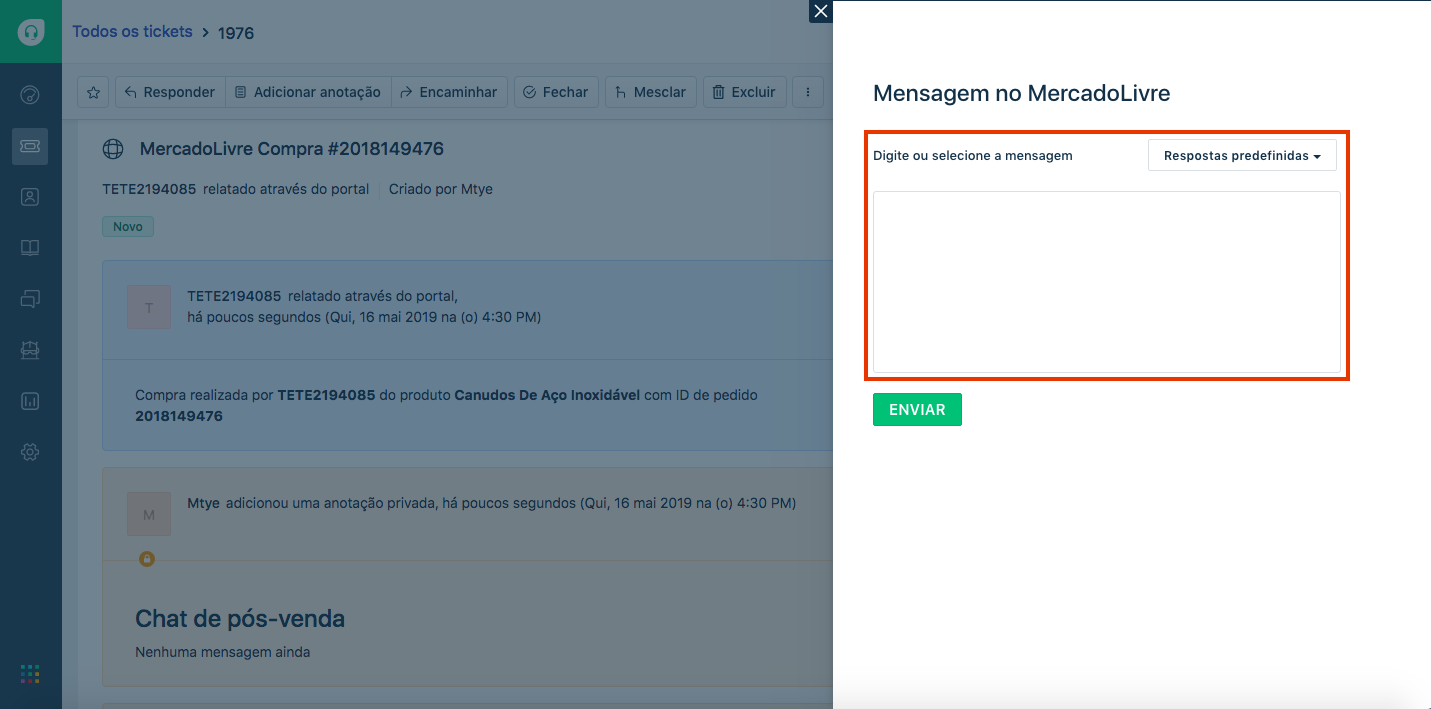Click the globe icon beside ticket title
1431x709 pixels.
pyautogui.click(x=113, y=149)
